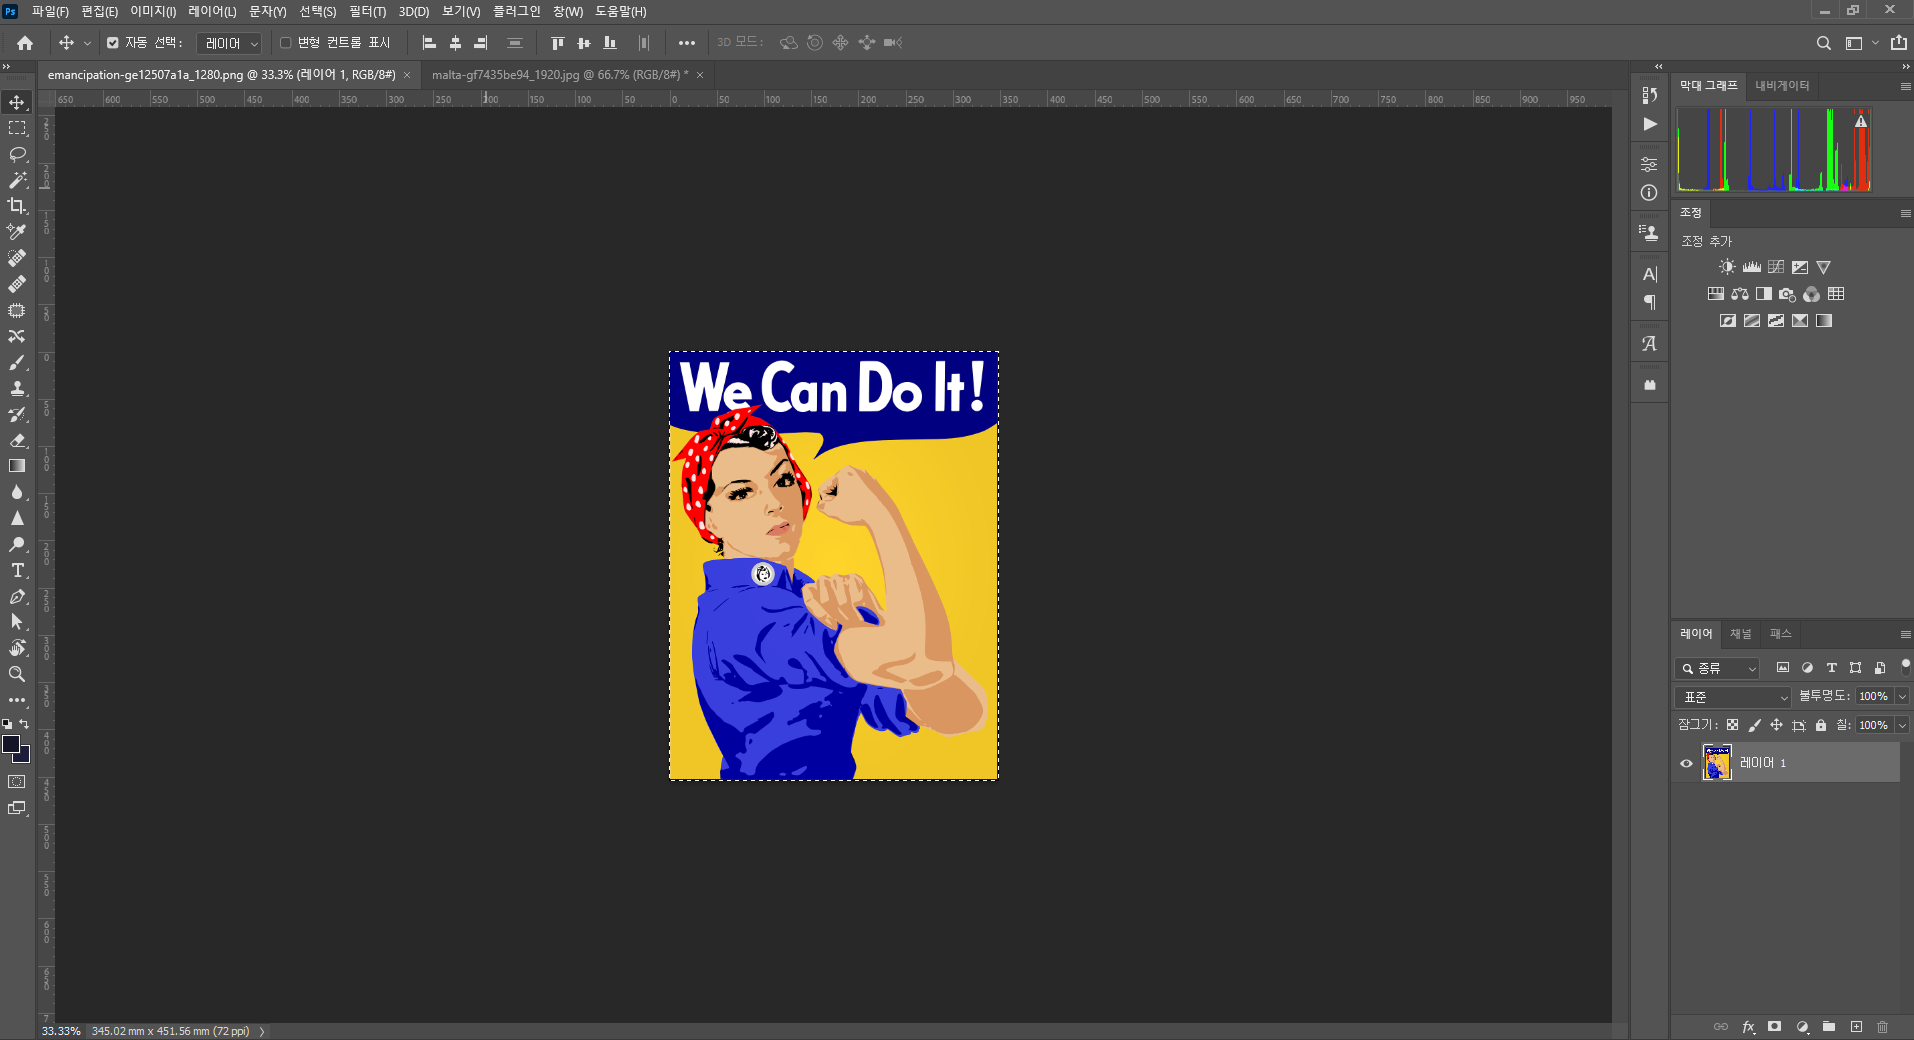Select the Eyedropper tool
Image resolution: width=1914 pixels, height=1040 pixels.
[17, 232]
